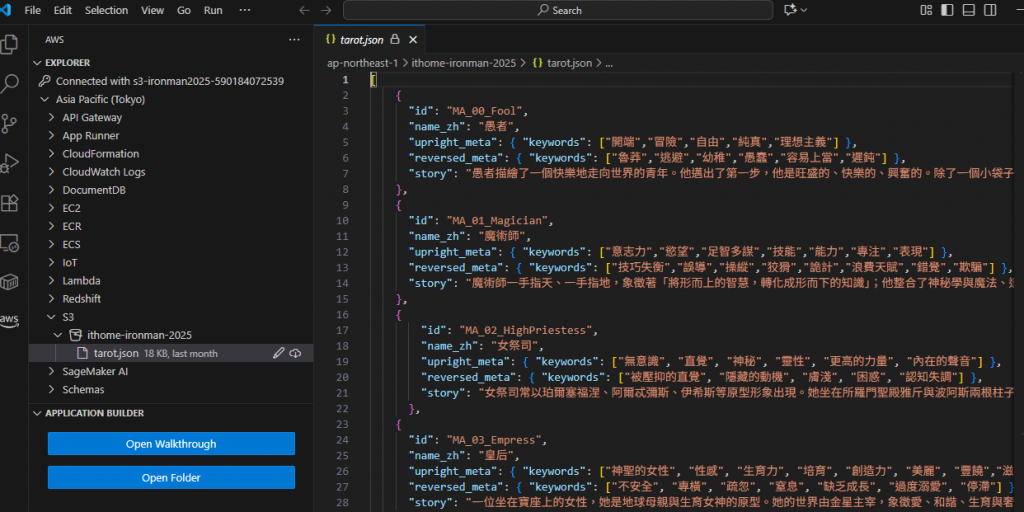Open the Selection menu
The width and height of the screenshot is (1024, 512).
tap(106, 10)
